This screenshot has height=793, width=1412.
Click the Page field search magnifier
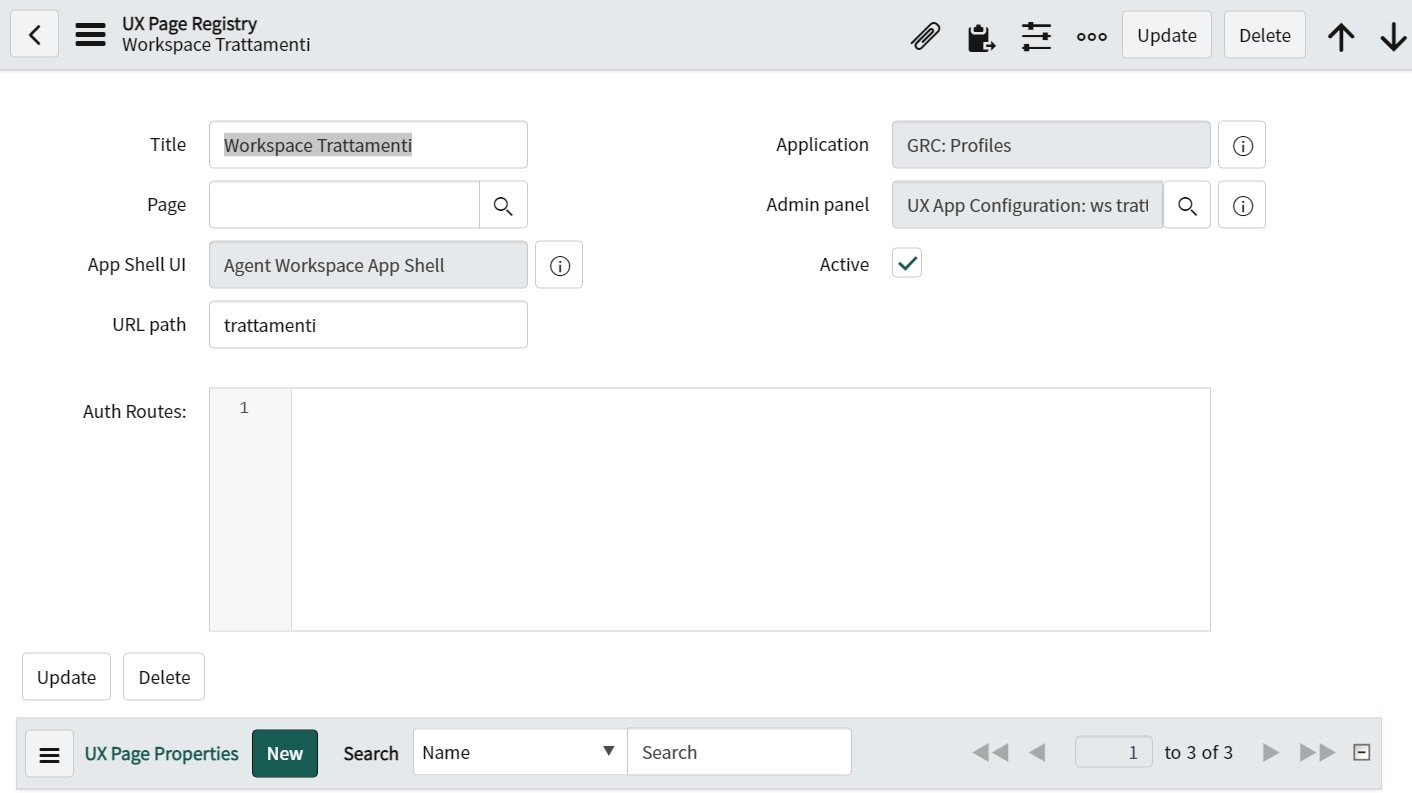(x=504, y=204)
